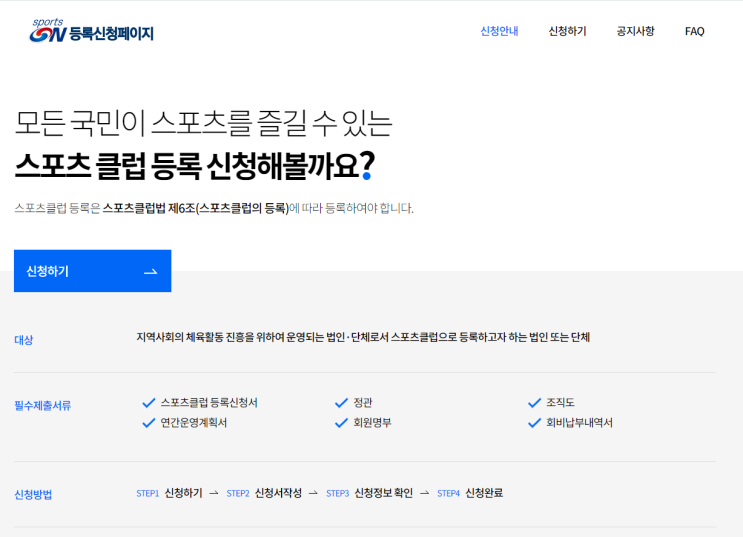
Task: Select the text 회비납부내역서
Action: 579,423
